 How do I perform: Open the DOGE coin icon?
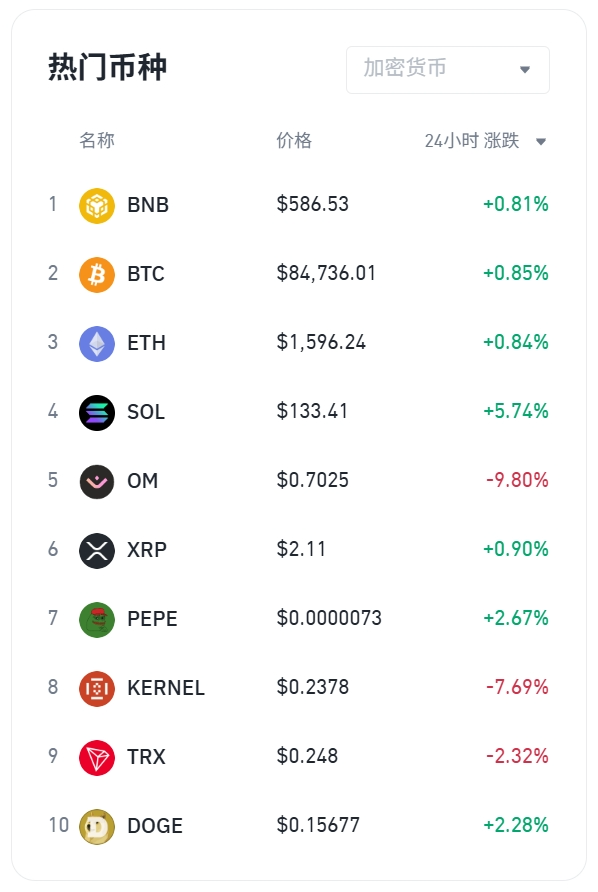(x=97, y=826)
